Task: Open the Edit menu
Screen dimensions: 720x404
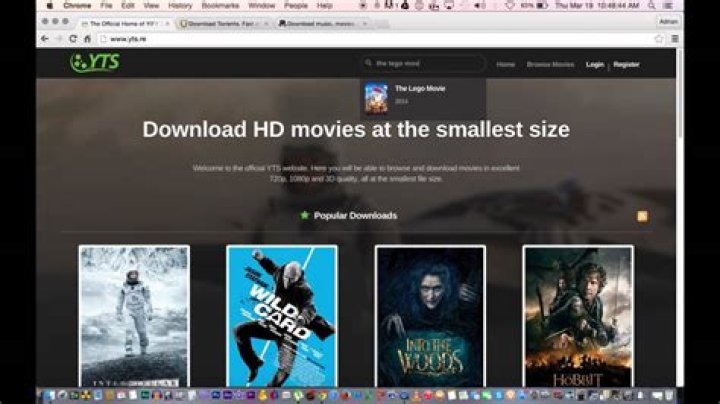Action: 128,6
